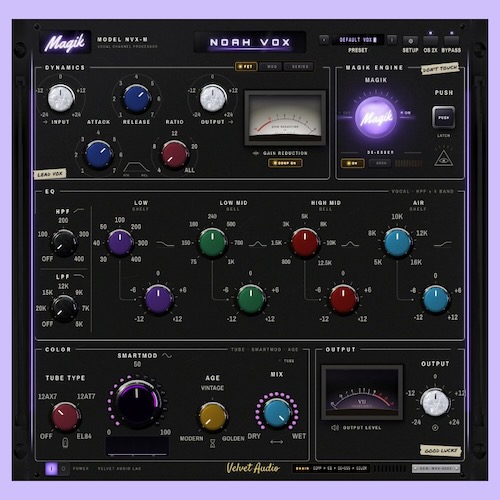Screen dimensions: 500x500
Task: Click the dry/wet double-arrow icon
Action: pyautogui.click(x=276, y=442)
